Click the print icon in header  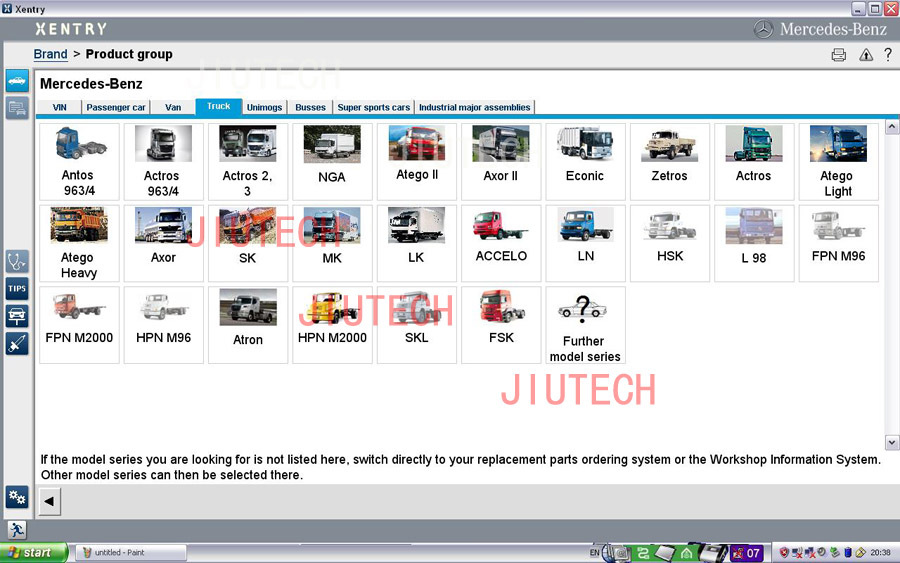(x=839, y=55)
